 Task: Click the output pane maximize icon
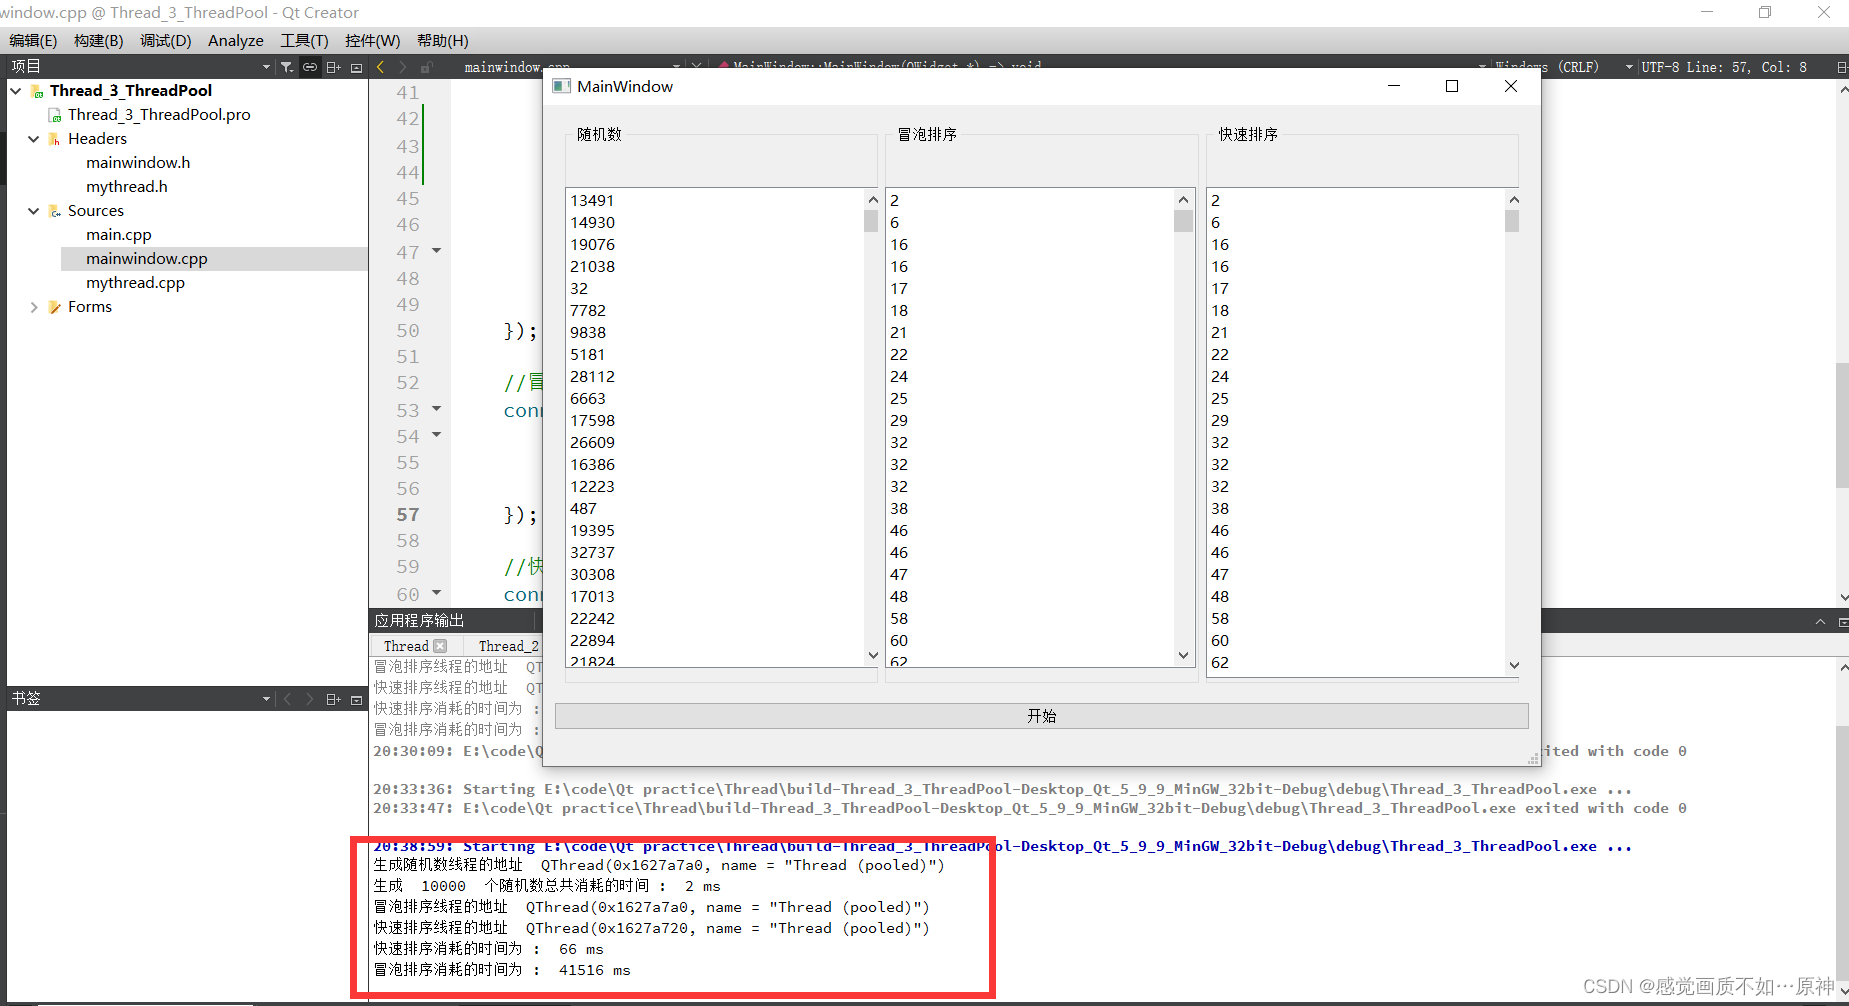[x=1842, y=622]
